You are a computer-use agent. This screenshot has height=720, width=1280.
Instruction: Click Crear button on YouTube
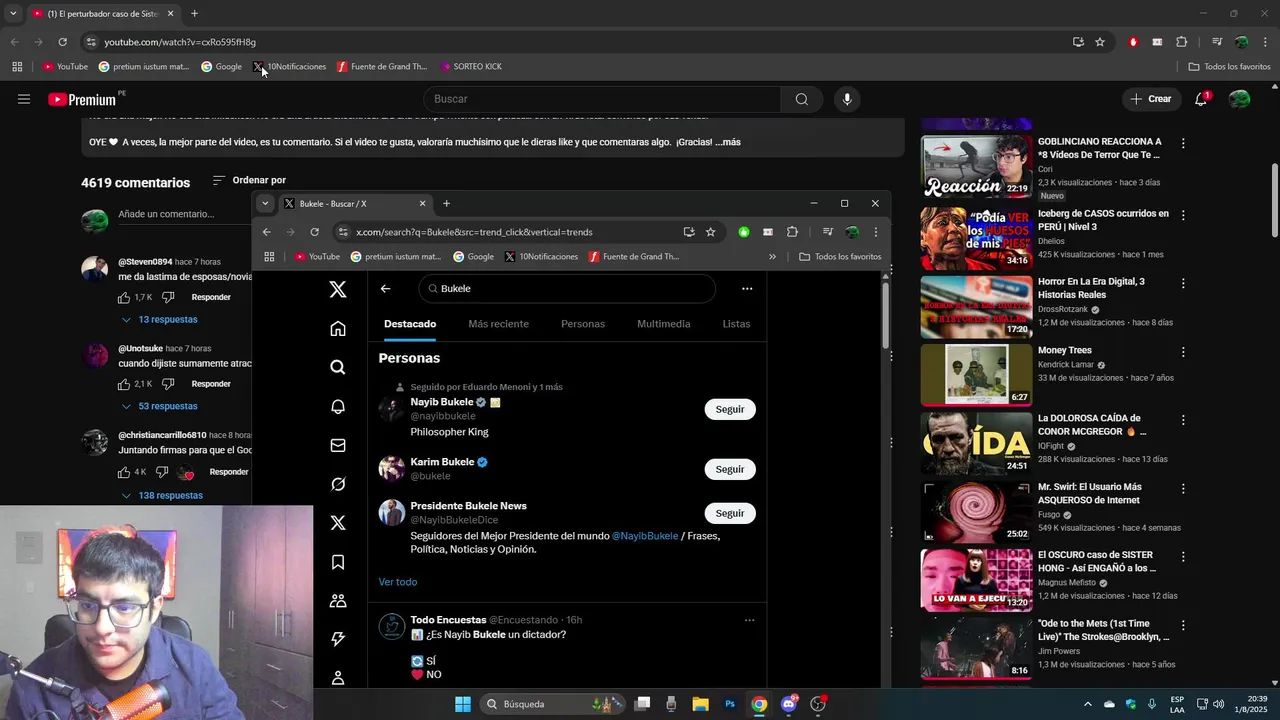[1151, 99]
